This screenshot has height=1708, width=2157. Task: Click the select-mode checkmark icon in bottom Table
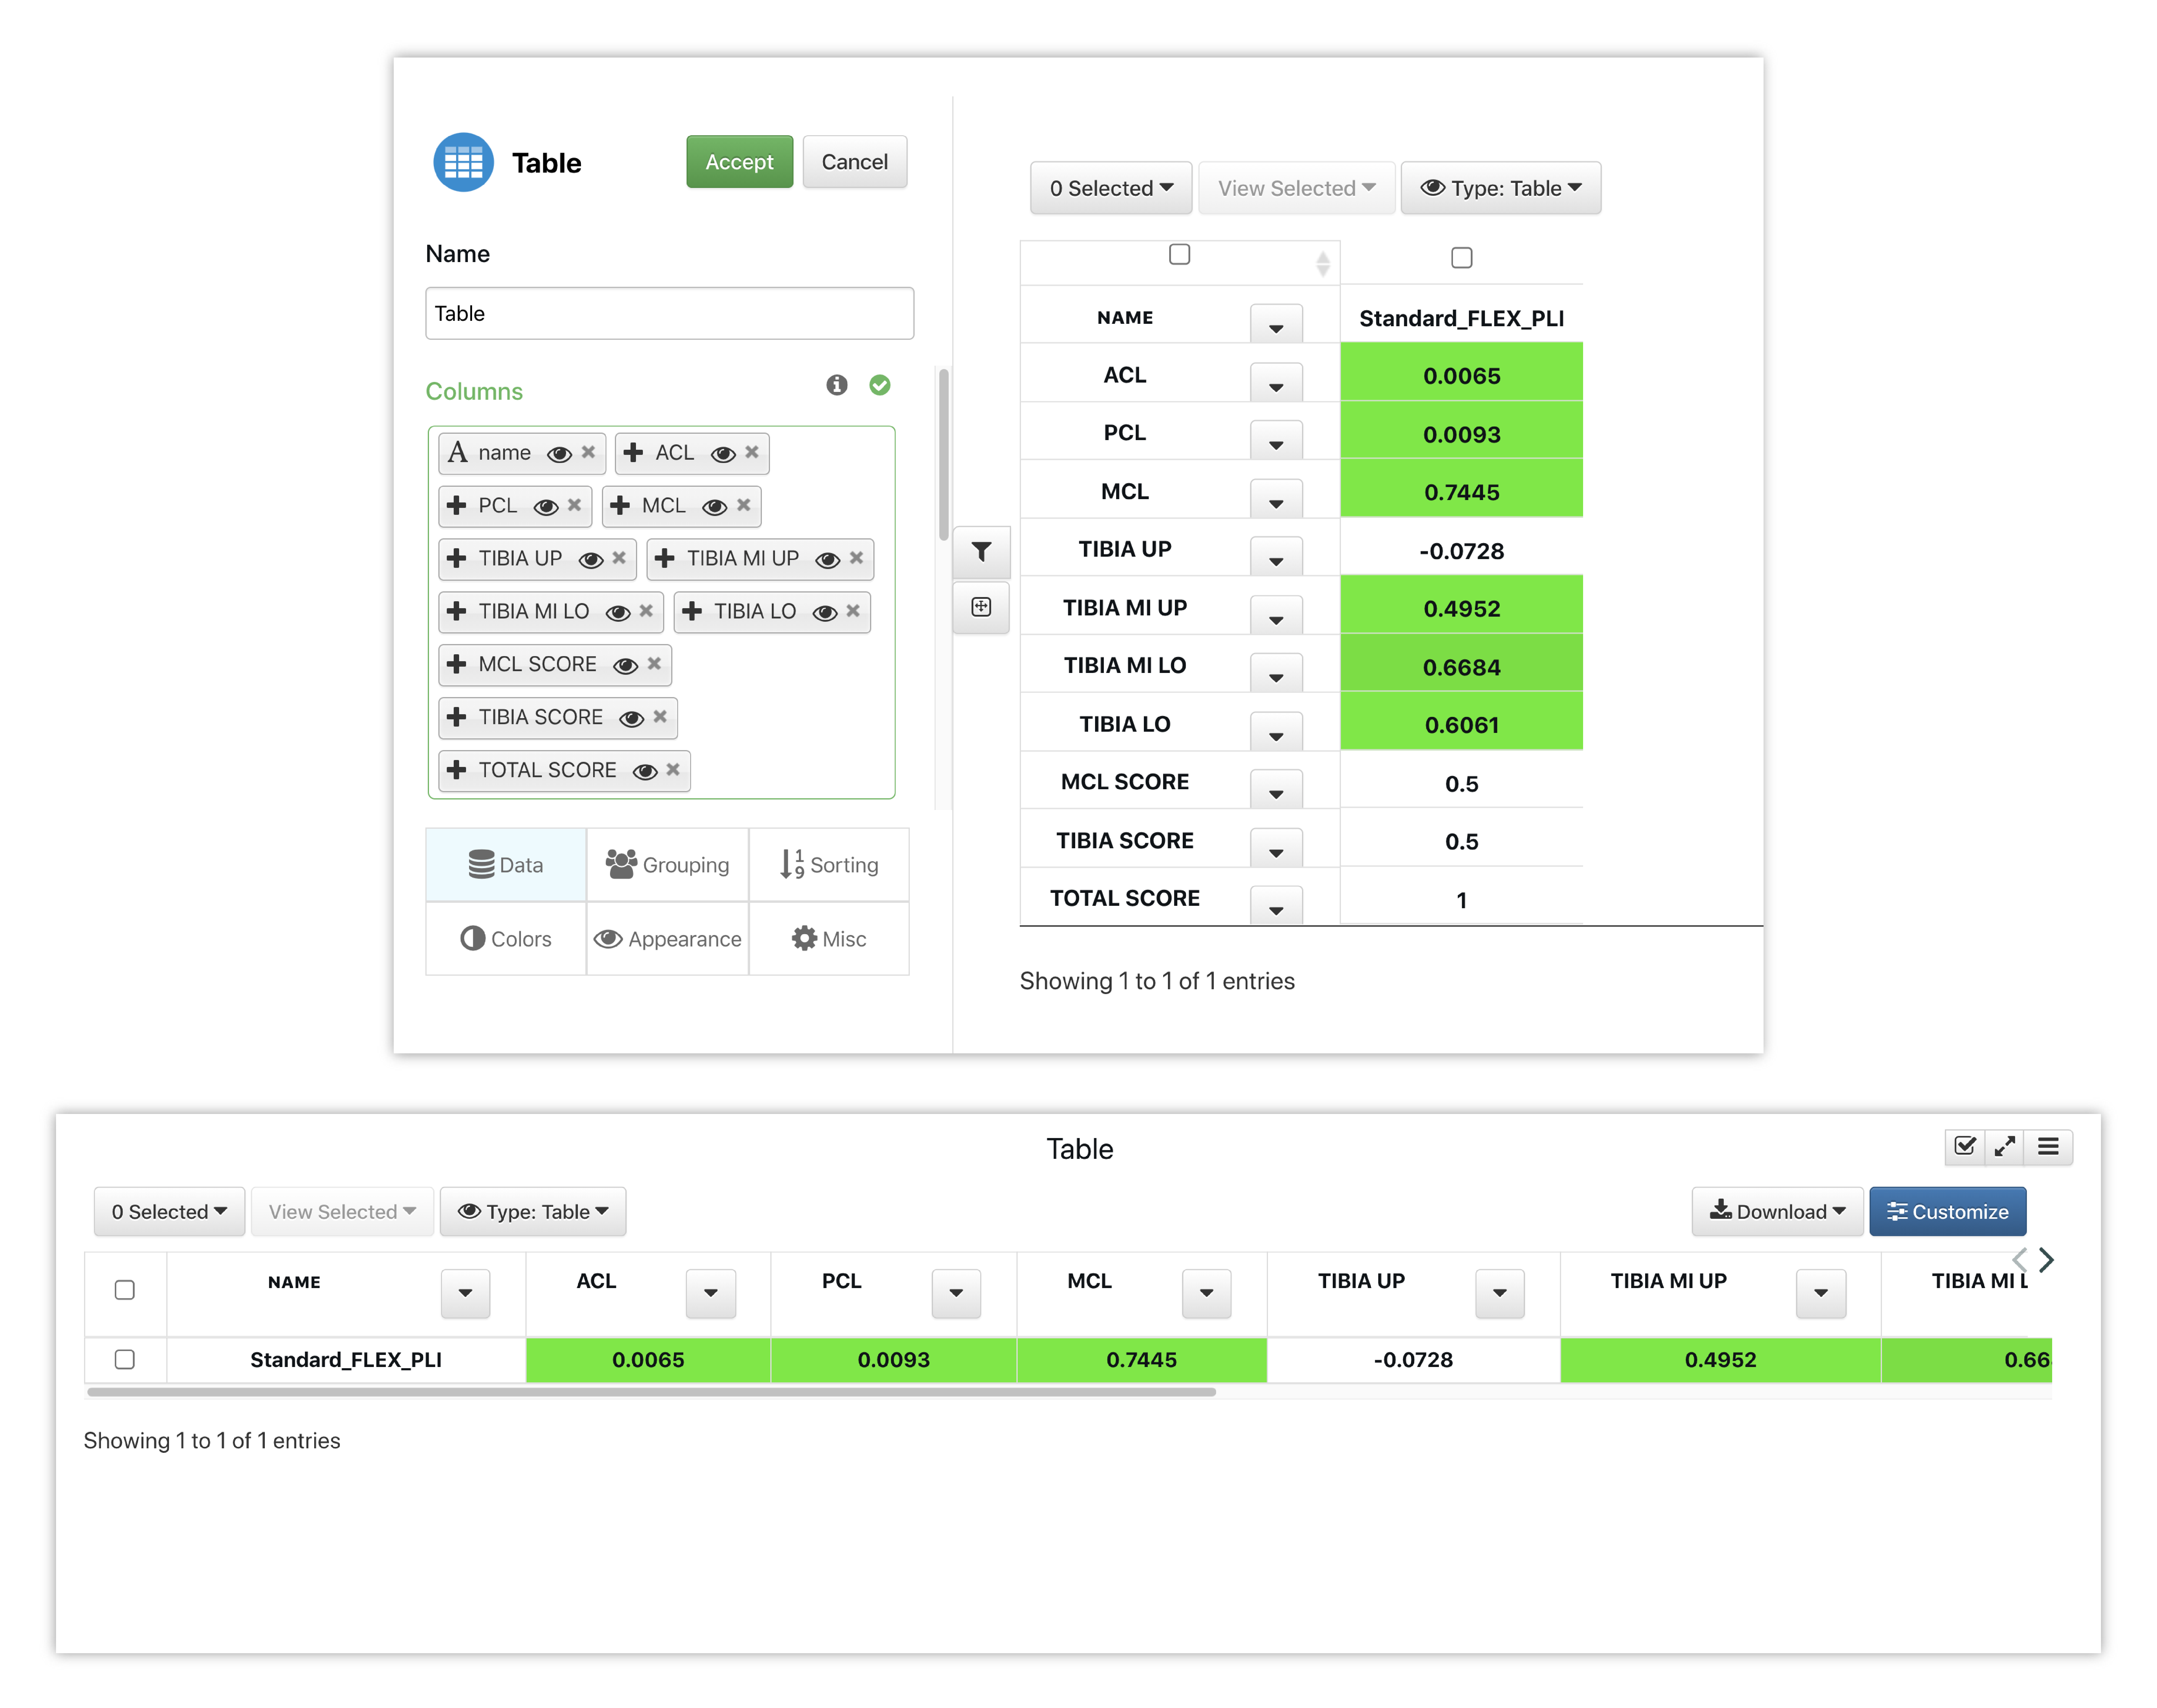(1965, 1147)
